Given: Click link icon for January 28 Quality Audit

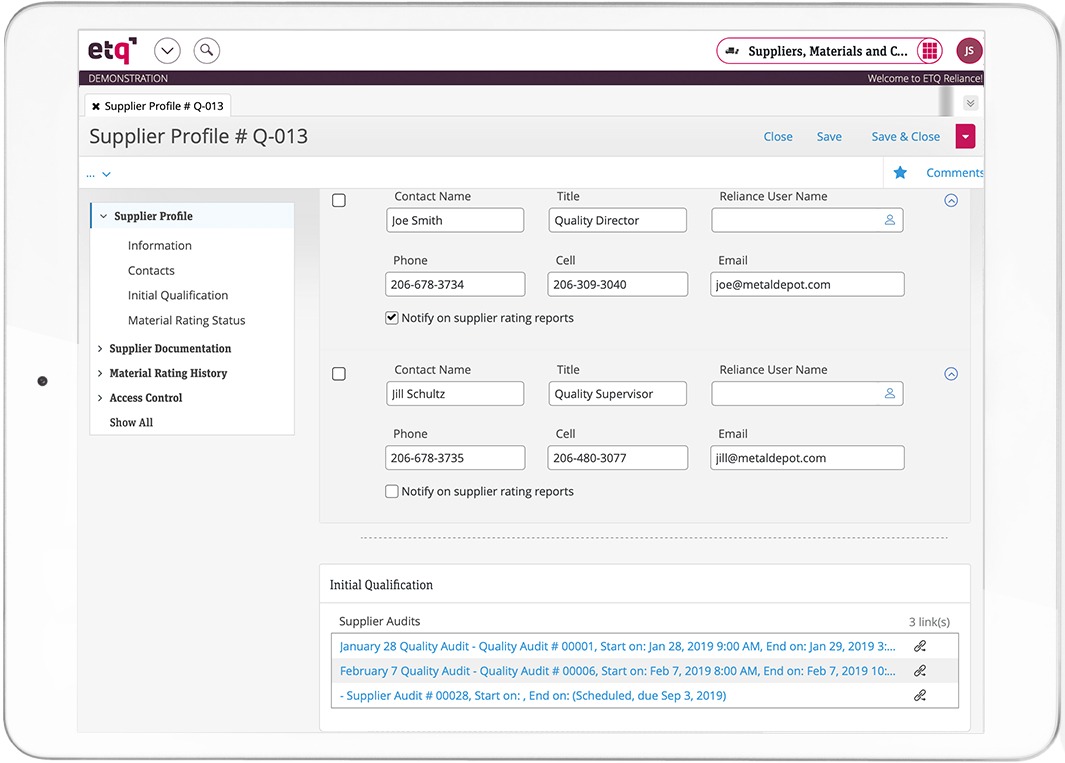Looking at the screenshot, I should click(920, 646).
